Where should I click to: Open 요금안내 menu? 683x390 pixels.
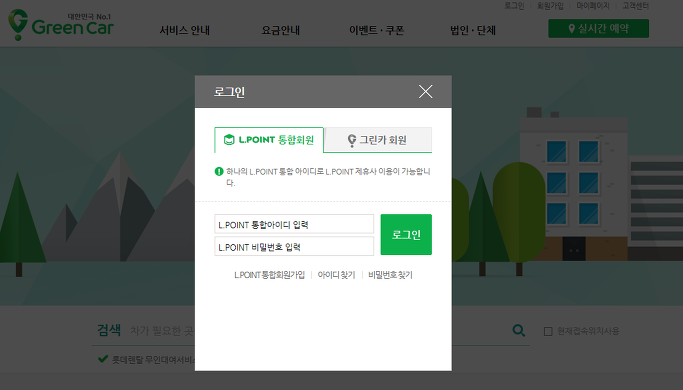281,30
